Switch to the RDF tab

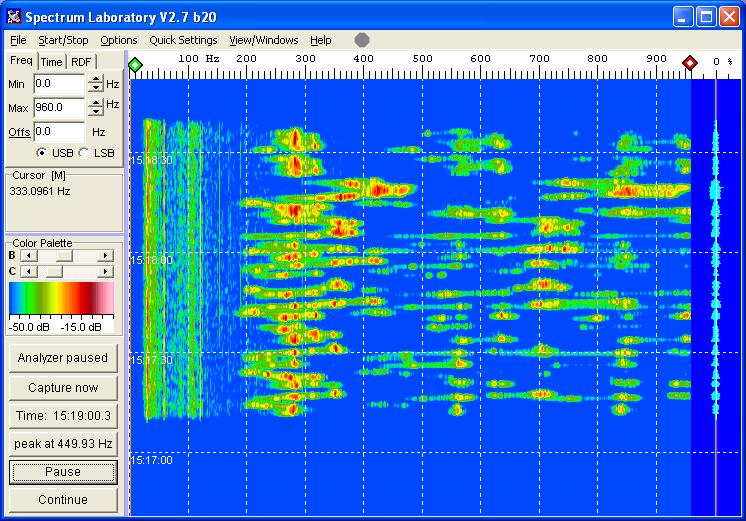[x=81, y=62]
